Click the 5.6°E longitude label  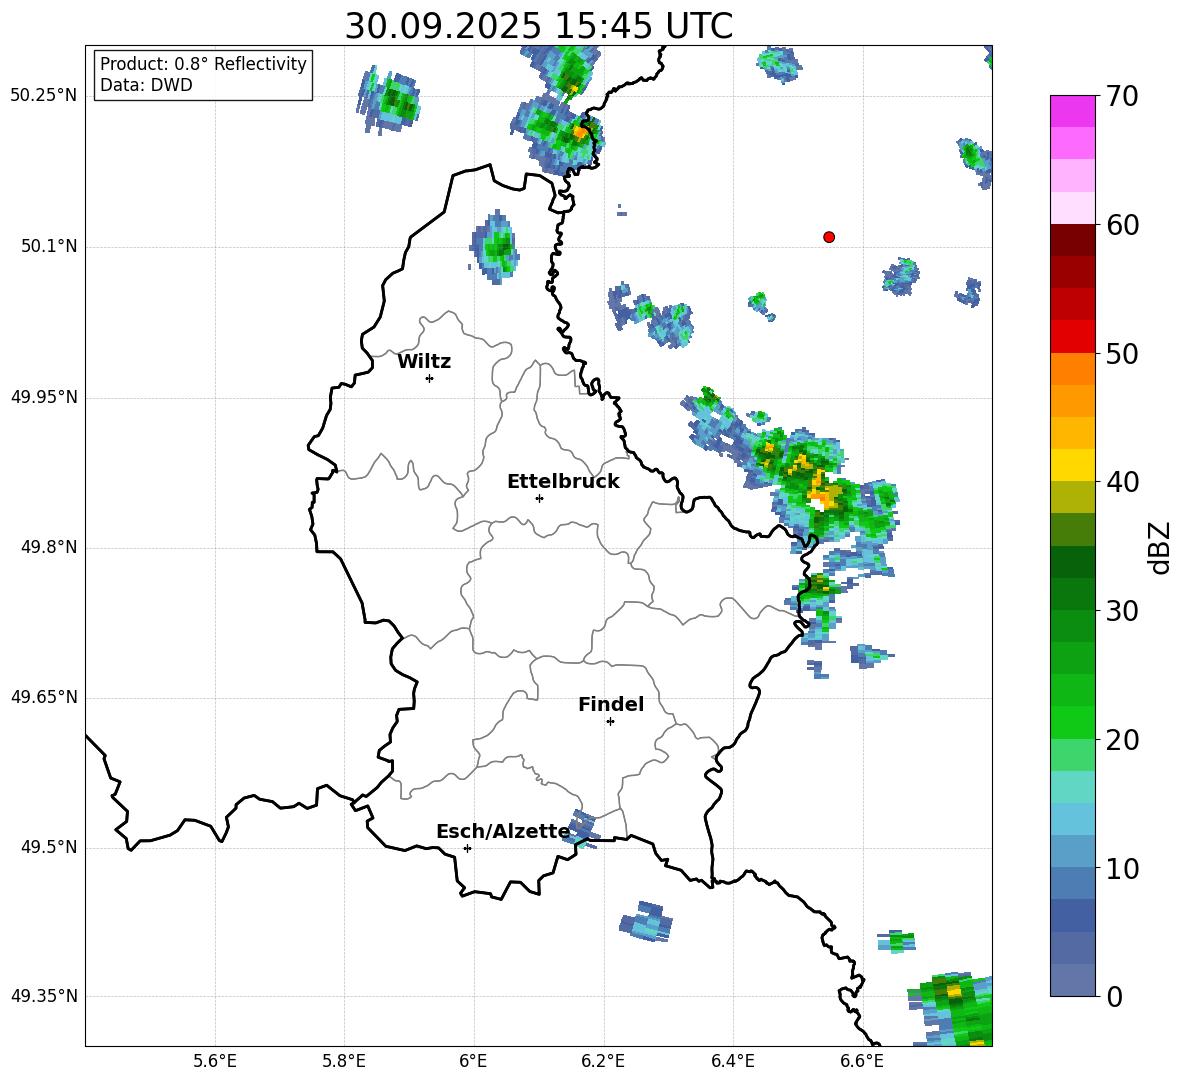tap(215, 1061)
